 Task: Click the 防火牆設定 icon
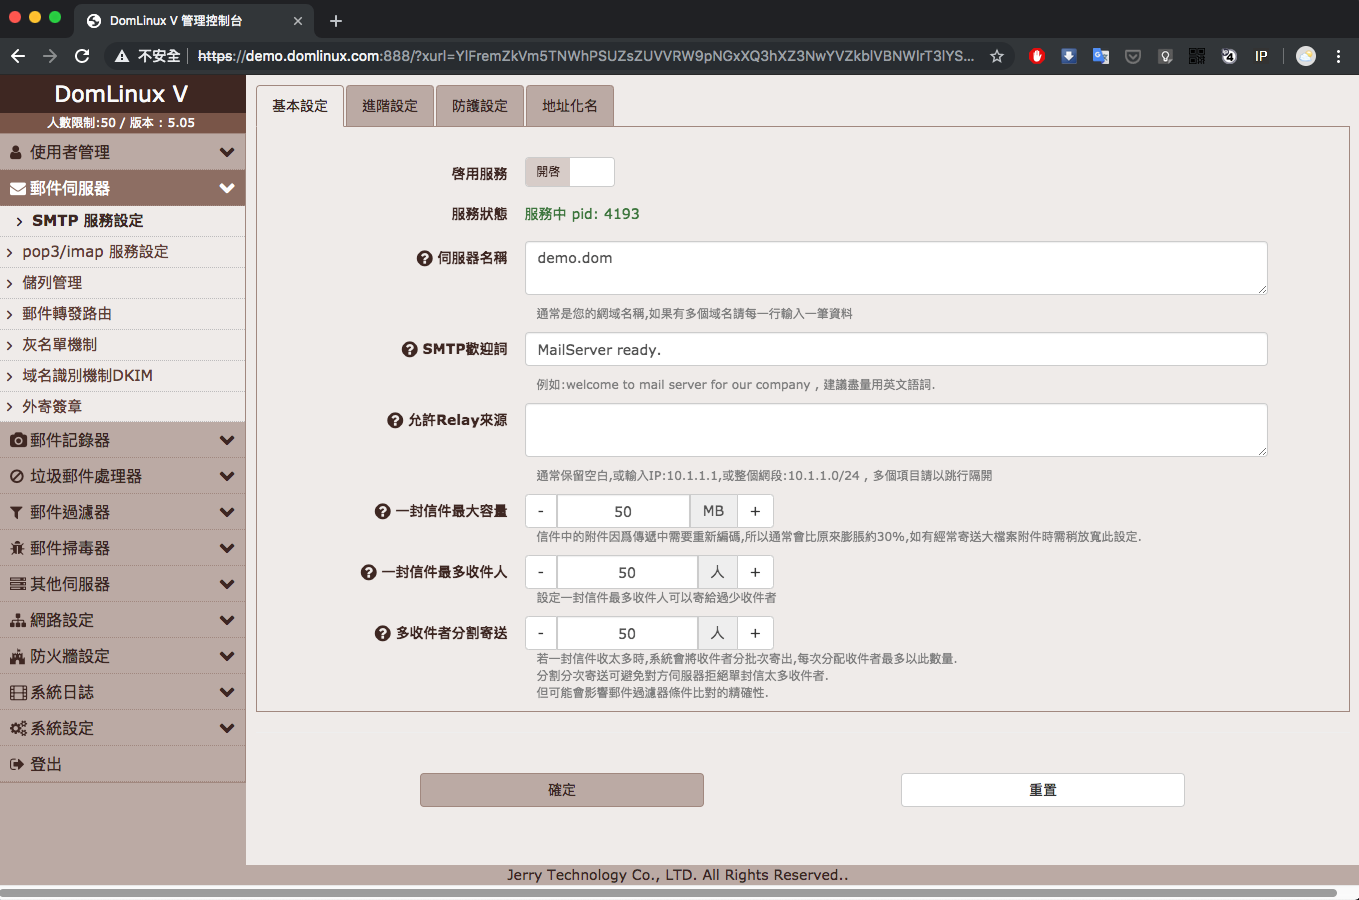18,657
